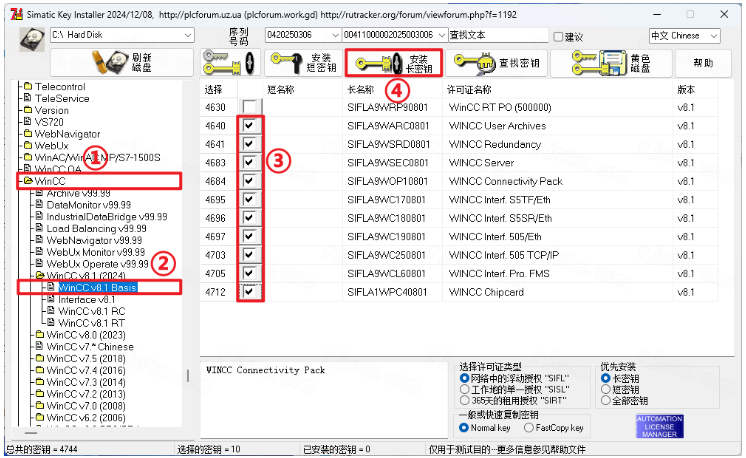
Task: Click the 4697 row number cell
Action: 215,236
